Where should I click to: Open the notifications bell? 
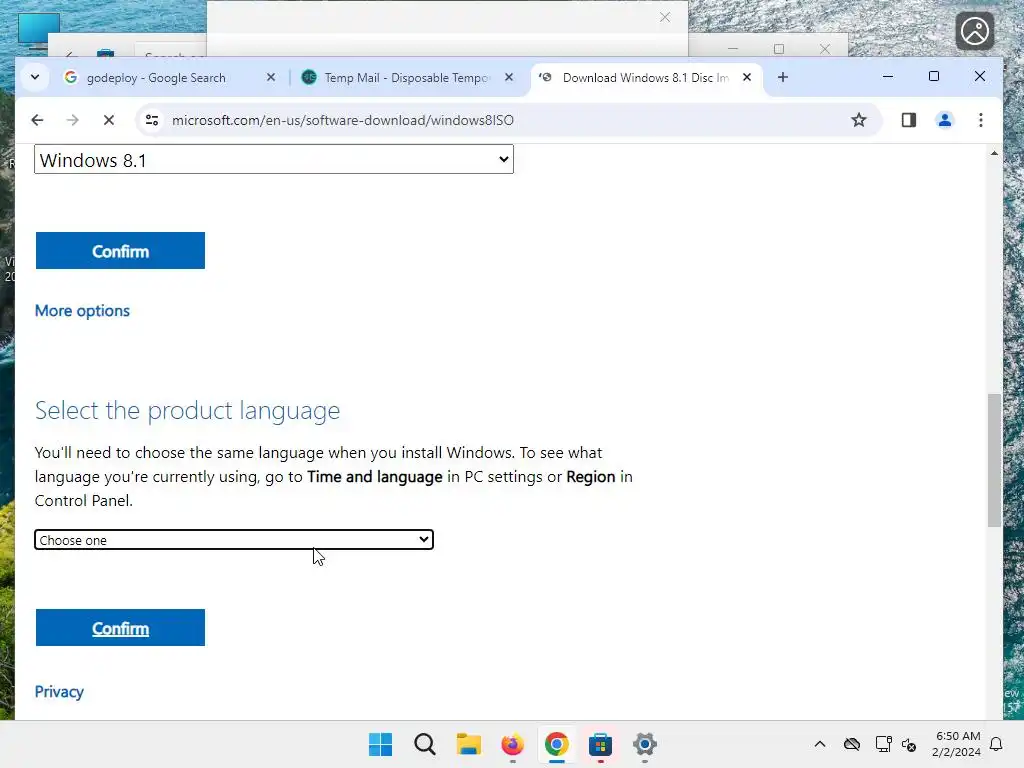(x=996, y=744)
